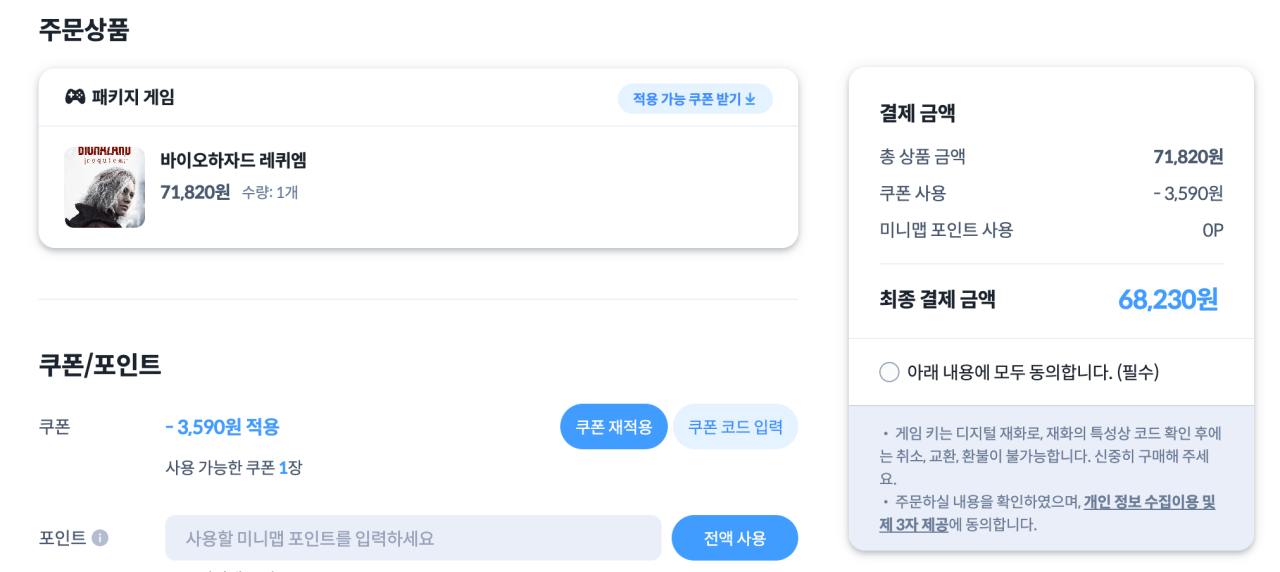Viewport: 1280px width, 572px height.
Task: Click the gamepad icon beside 패키지 게임
Action: [75, 97]
